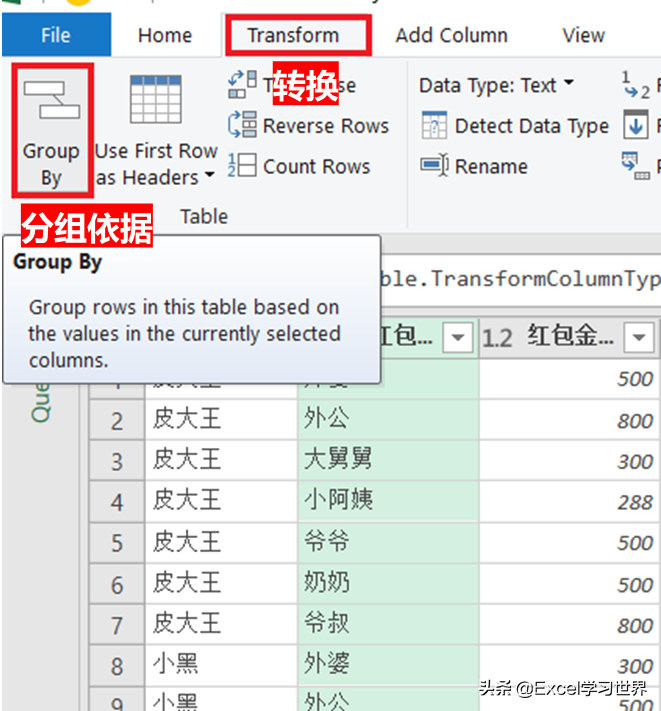Viewport: 661px width, 711px height.
Task: Click the Detect Data Type label
Action: point(531,126)
